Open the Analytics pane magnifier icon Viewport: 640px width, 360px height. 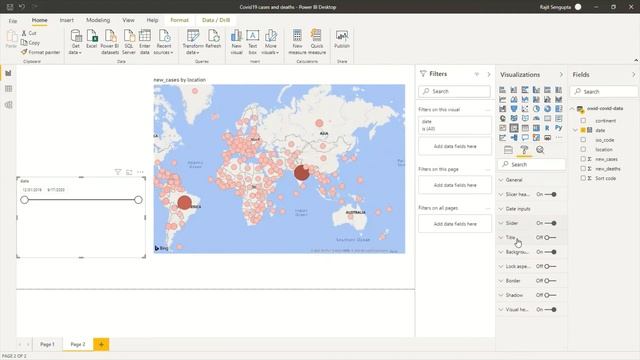(540, 150)
